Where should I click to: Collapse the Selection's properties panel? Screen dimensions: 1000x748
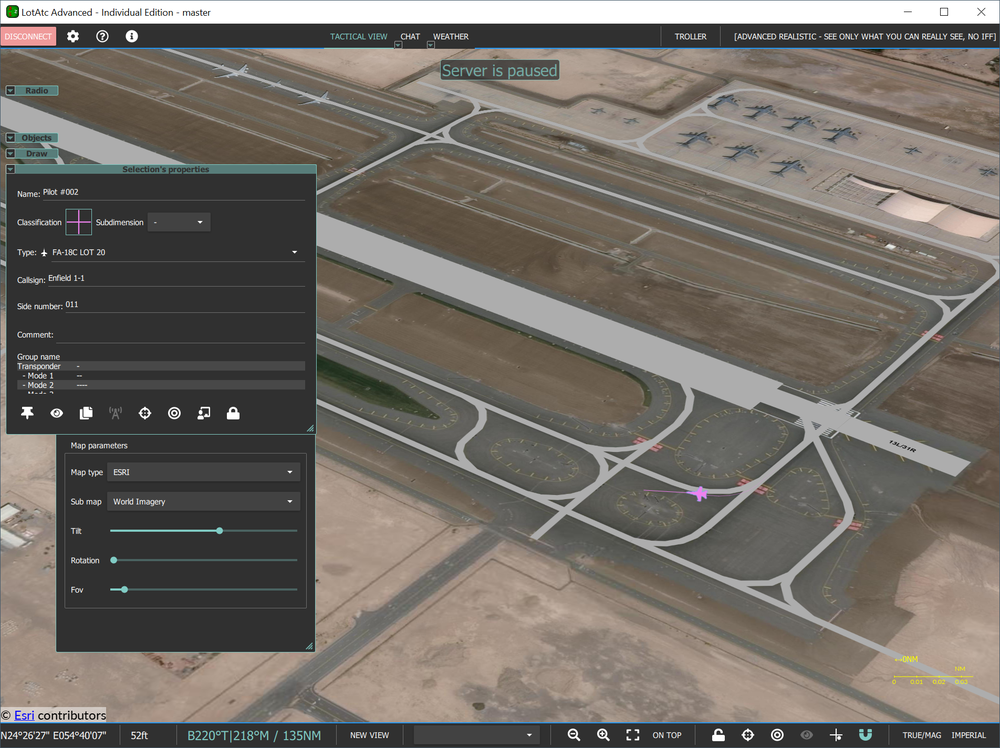coord(11,170)
